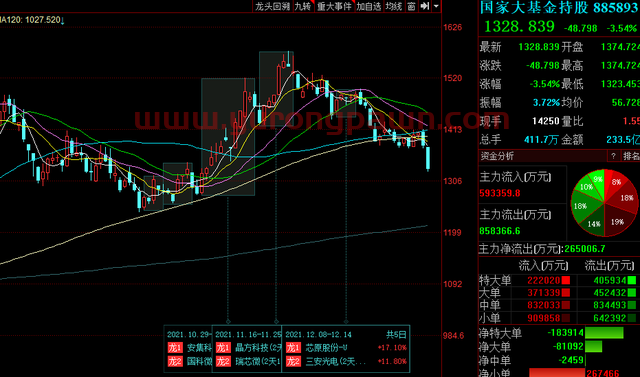Click the 龙2 badge for 瑞芯微

(x=223, y=361)
